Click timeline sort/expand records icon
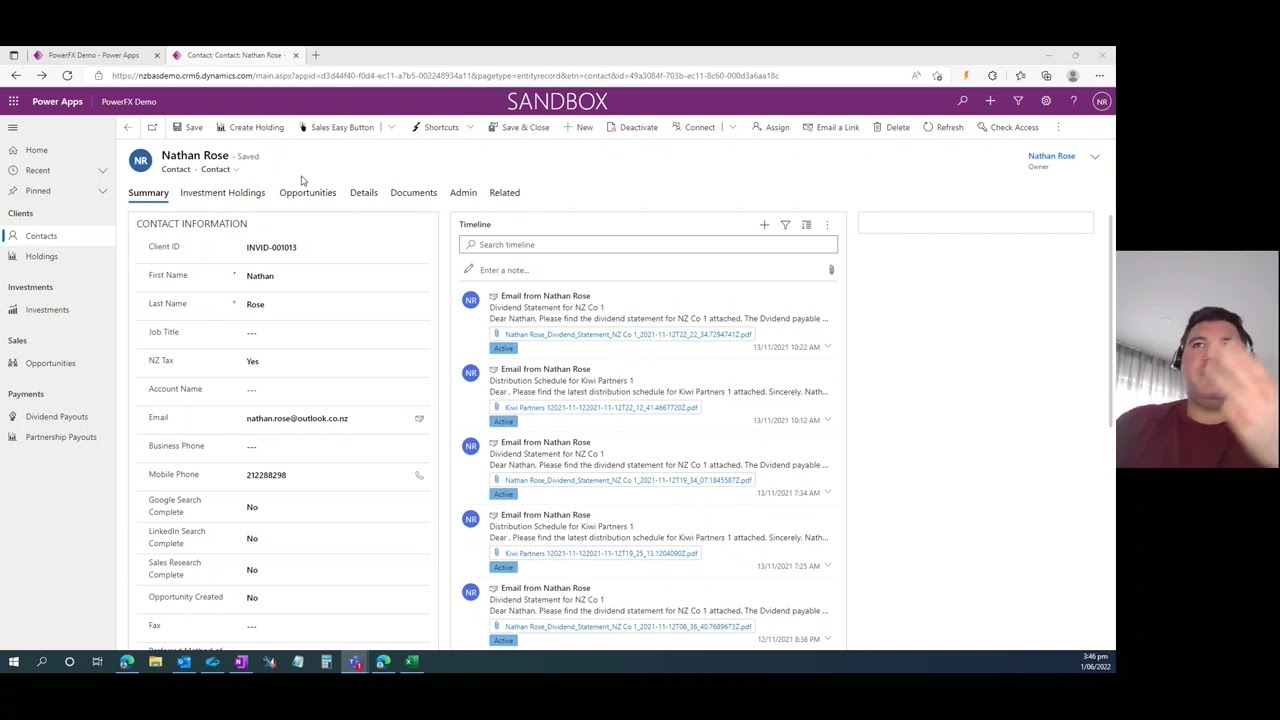Viewport: 1280px width, 720px height. pyautogui.click(x=806, y=225)
